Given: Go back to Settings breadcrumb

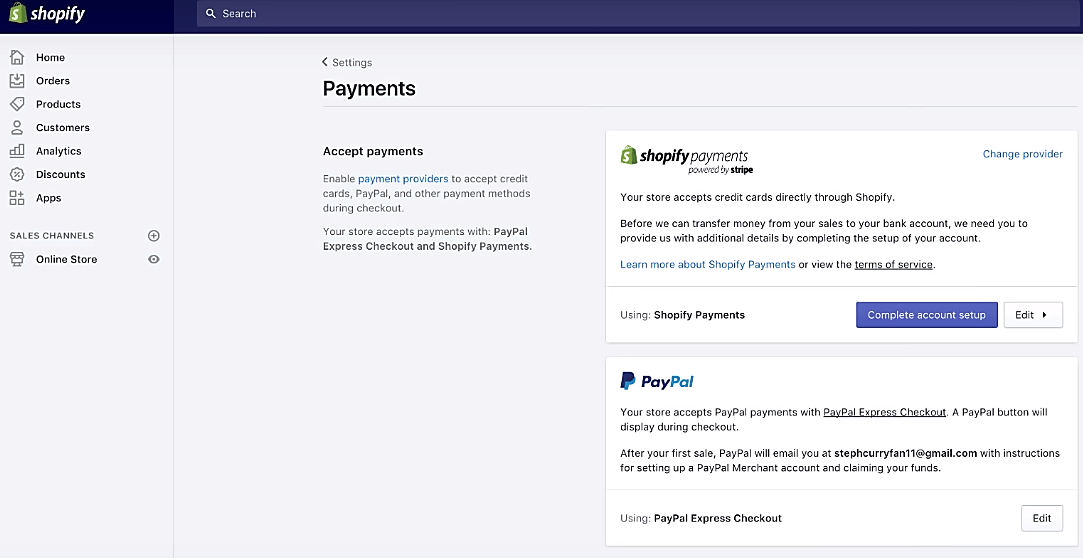Looking at the screenshot, I should click(352, 62).
